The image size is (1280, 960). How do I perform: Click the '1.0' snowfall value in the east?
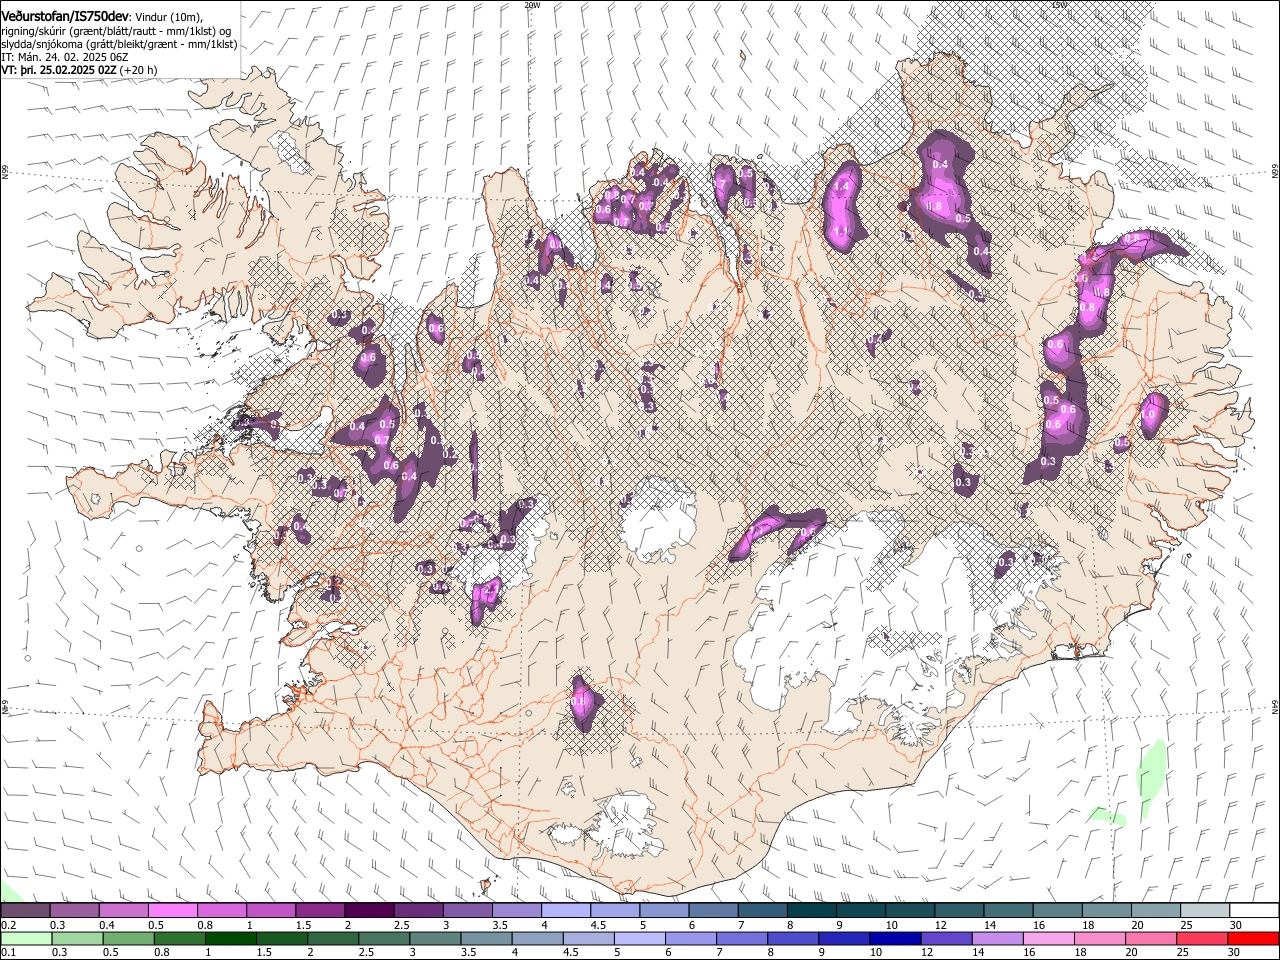pos(1149,414)
